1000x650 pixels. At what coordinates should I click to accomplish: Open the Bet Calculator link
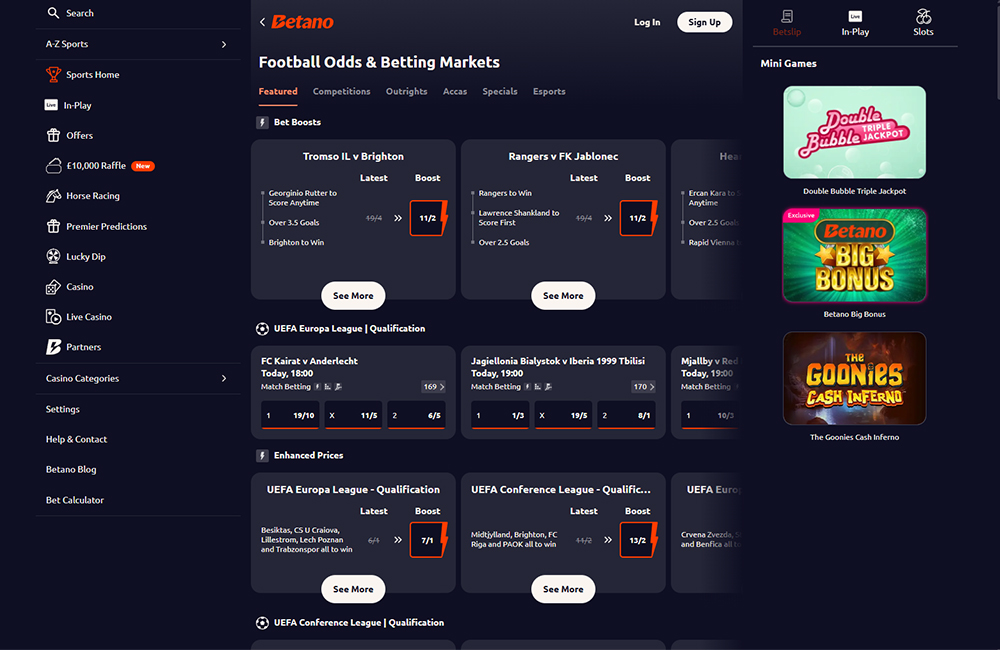(75, 500)
